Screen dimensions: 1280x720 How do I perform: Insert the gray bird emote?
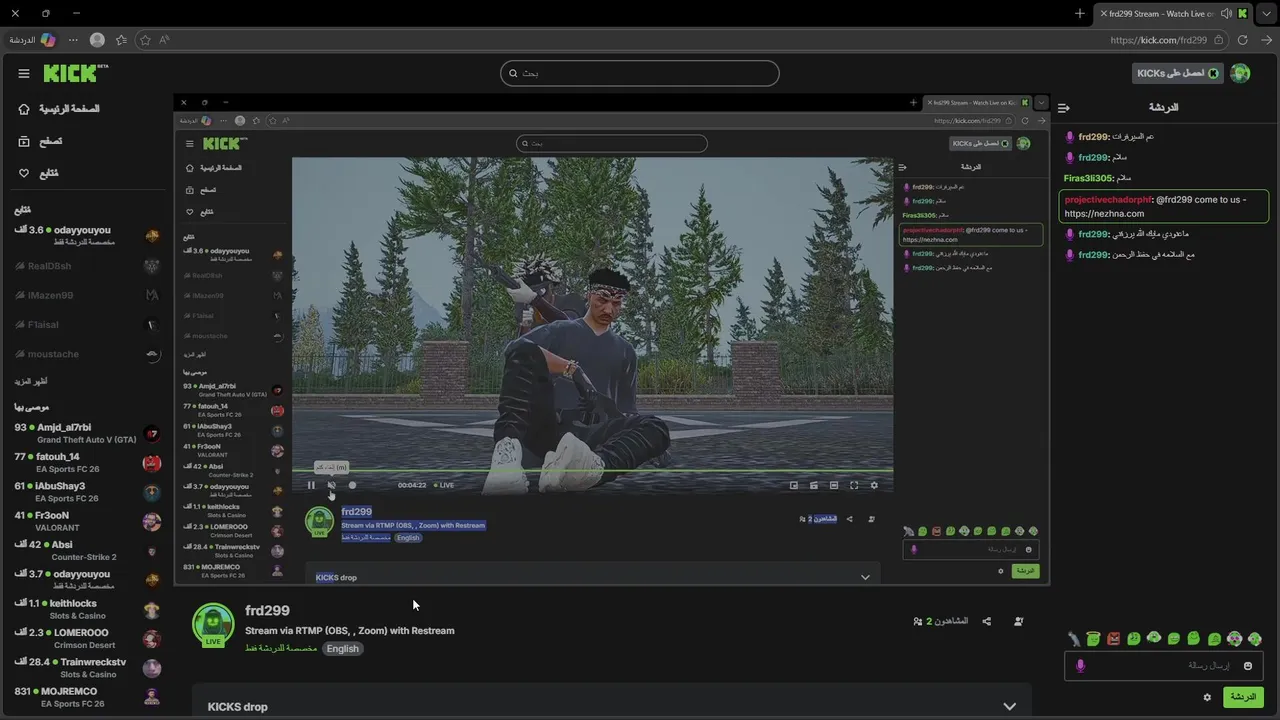(1073, 638)
